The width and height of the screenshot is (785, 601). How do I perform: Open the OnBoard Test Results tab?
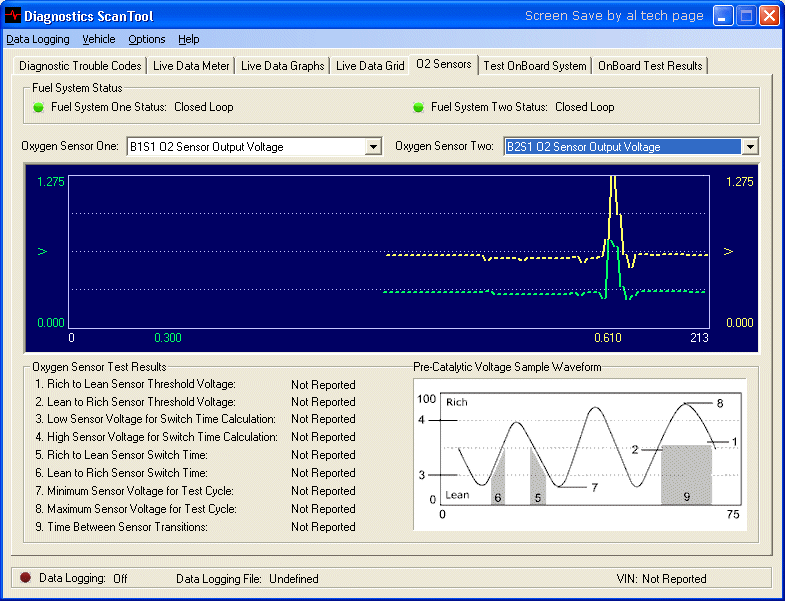pyautogui.click(x=650, y=66)
